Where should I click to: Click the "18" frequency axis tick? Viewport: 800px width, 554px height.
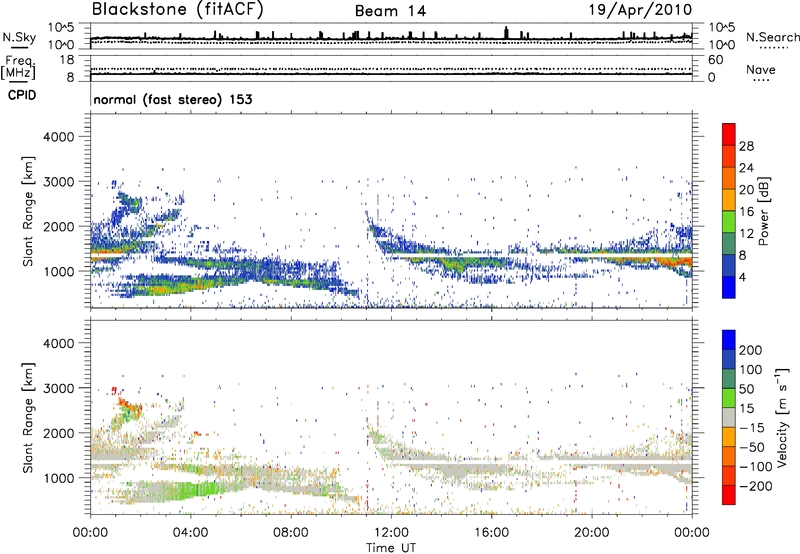pos(68,60)
